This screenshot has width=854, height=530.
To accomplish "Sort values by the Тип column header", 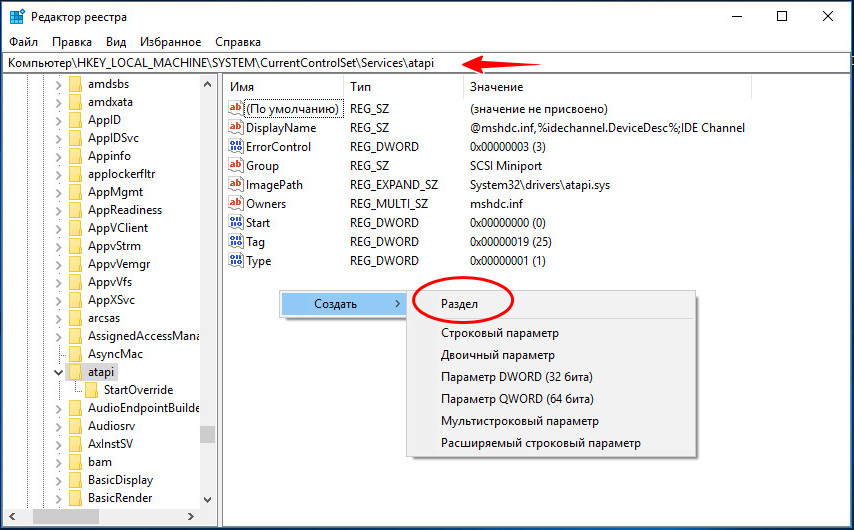I will click(404, 87).
